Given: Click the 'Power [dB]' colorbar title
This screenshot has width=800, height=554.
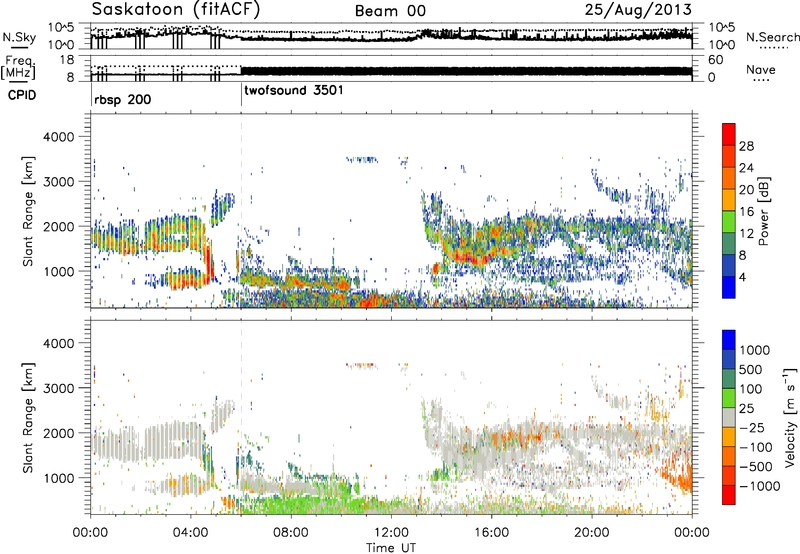Looking at the screenshot, I should click(x=764, y=211).
